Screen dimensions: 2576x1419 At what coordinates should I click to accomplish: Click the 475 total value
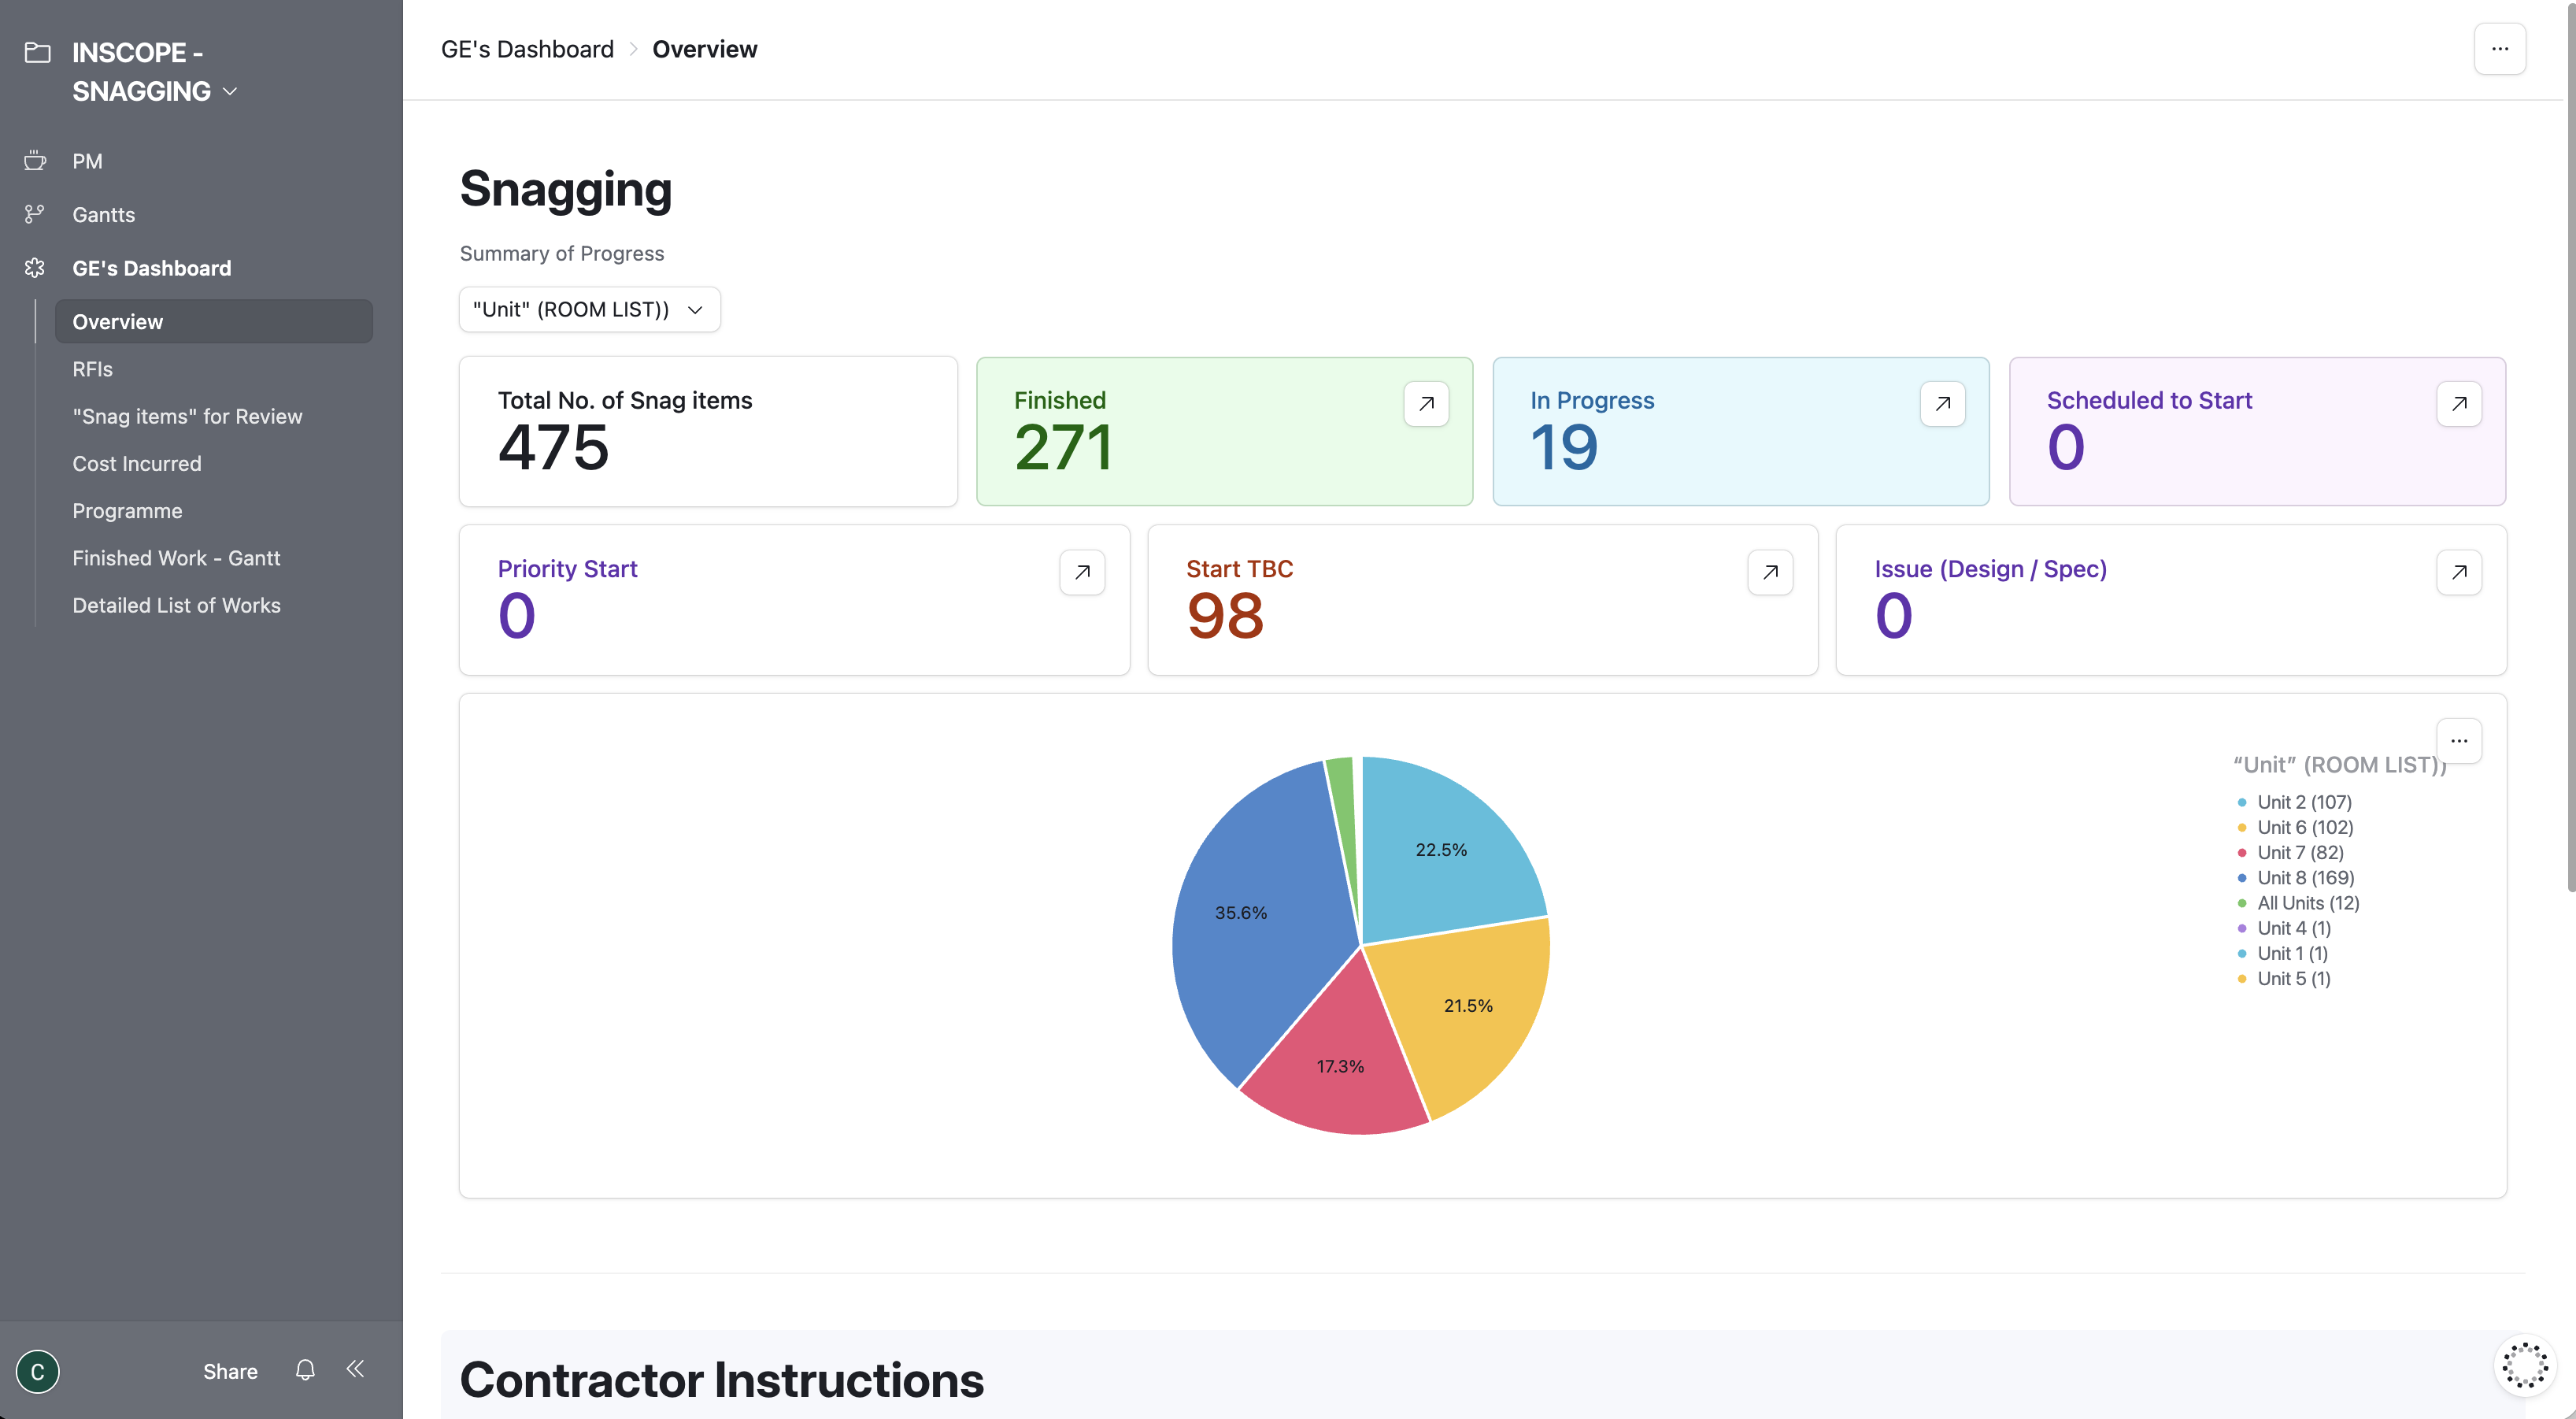(x=553, y=447)
